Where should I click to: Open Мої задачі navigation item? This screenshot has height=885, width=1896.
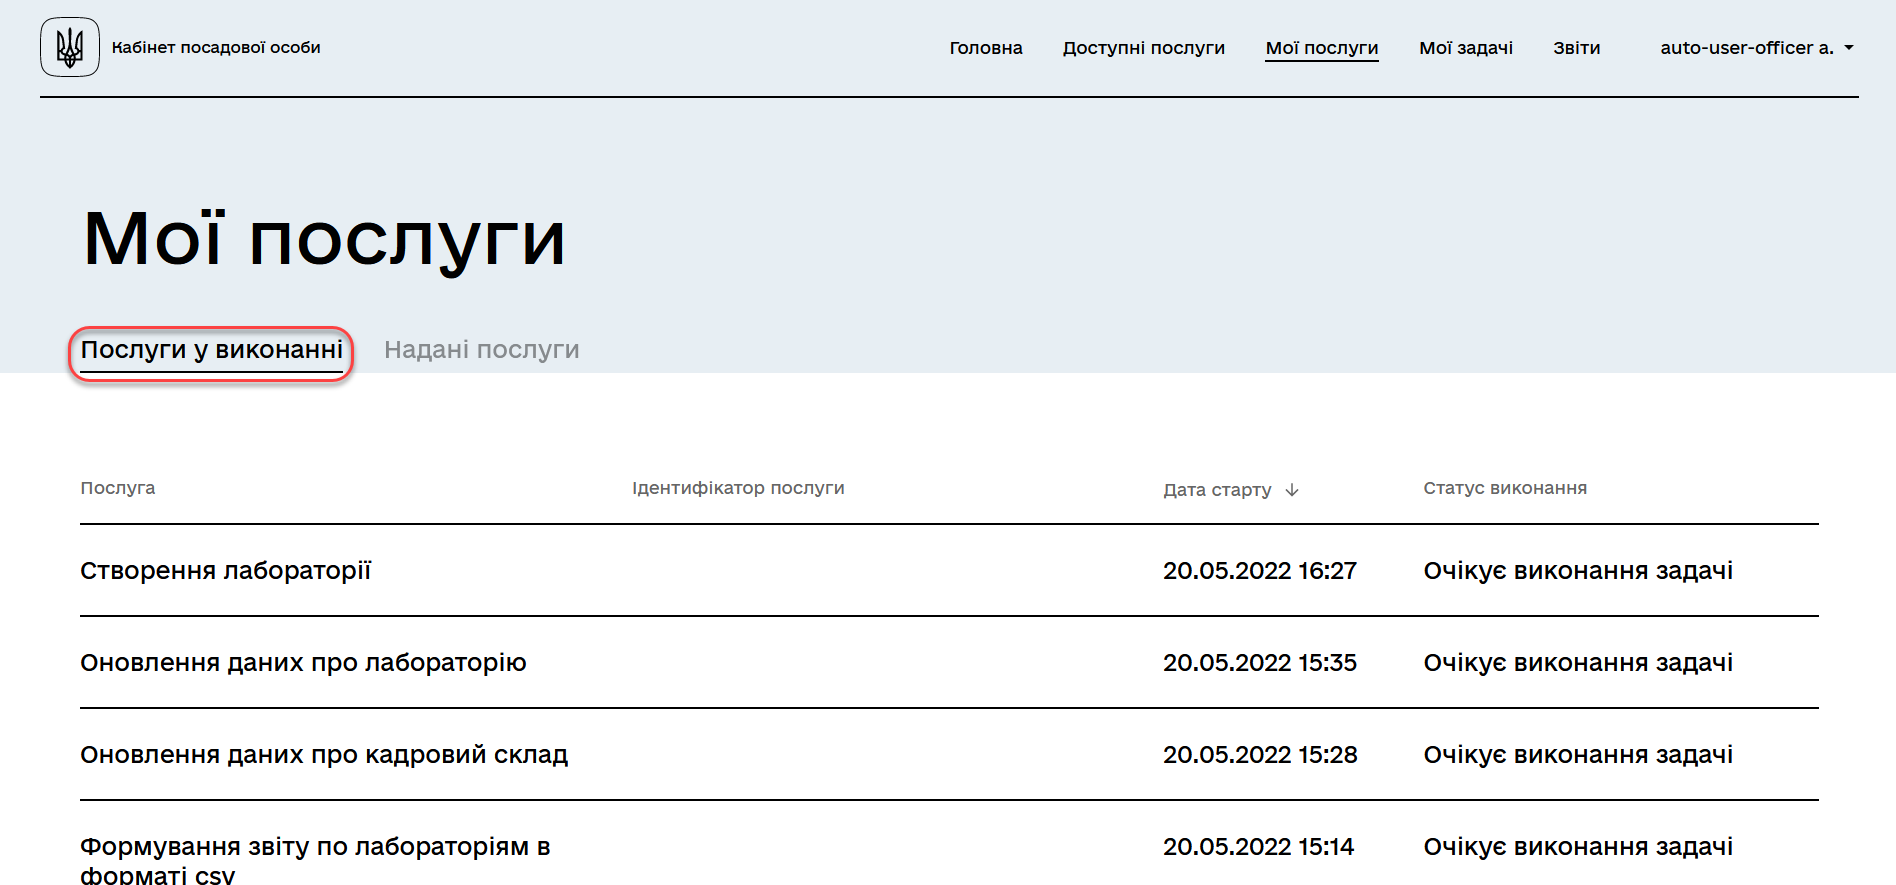coord(1466,48)
